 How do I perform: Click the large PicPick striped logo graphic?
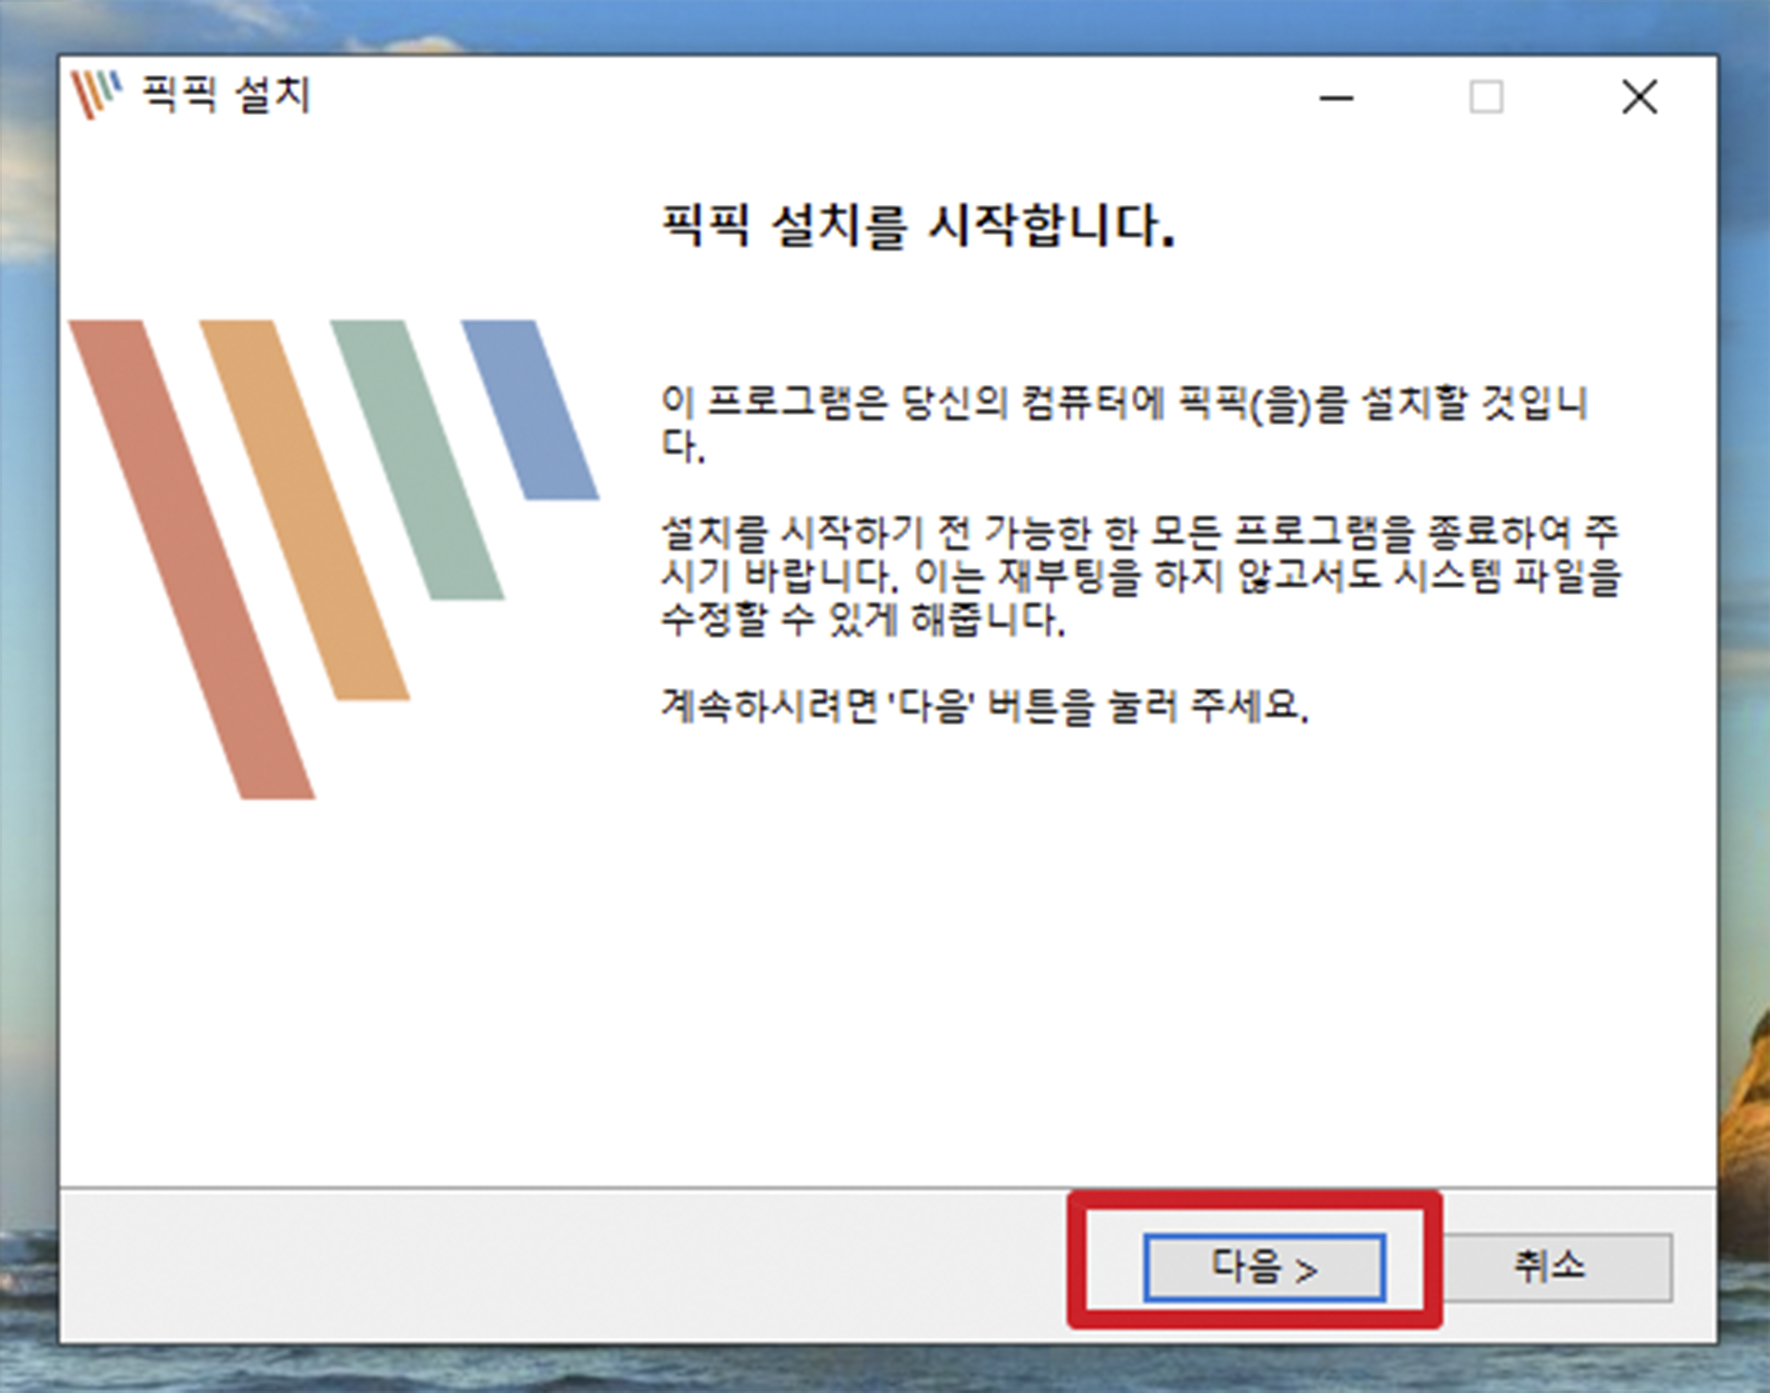tap(334, 559)
